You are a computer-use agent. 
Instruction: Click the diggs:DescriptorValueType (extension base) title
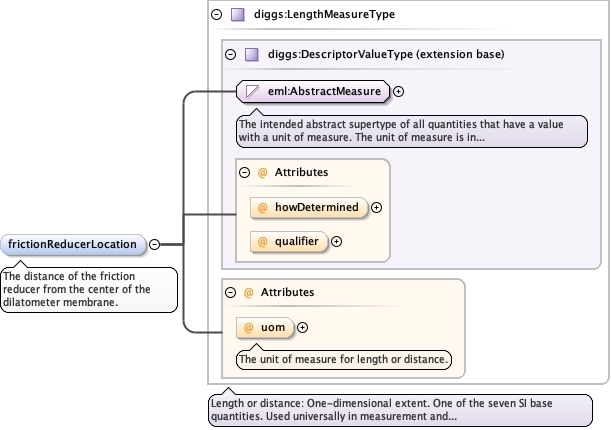pyautogui.click(x=386, y=55)
